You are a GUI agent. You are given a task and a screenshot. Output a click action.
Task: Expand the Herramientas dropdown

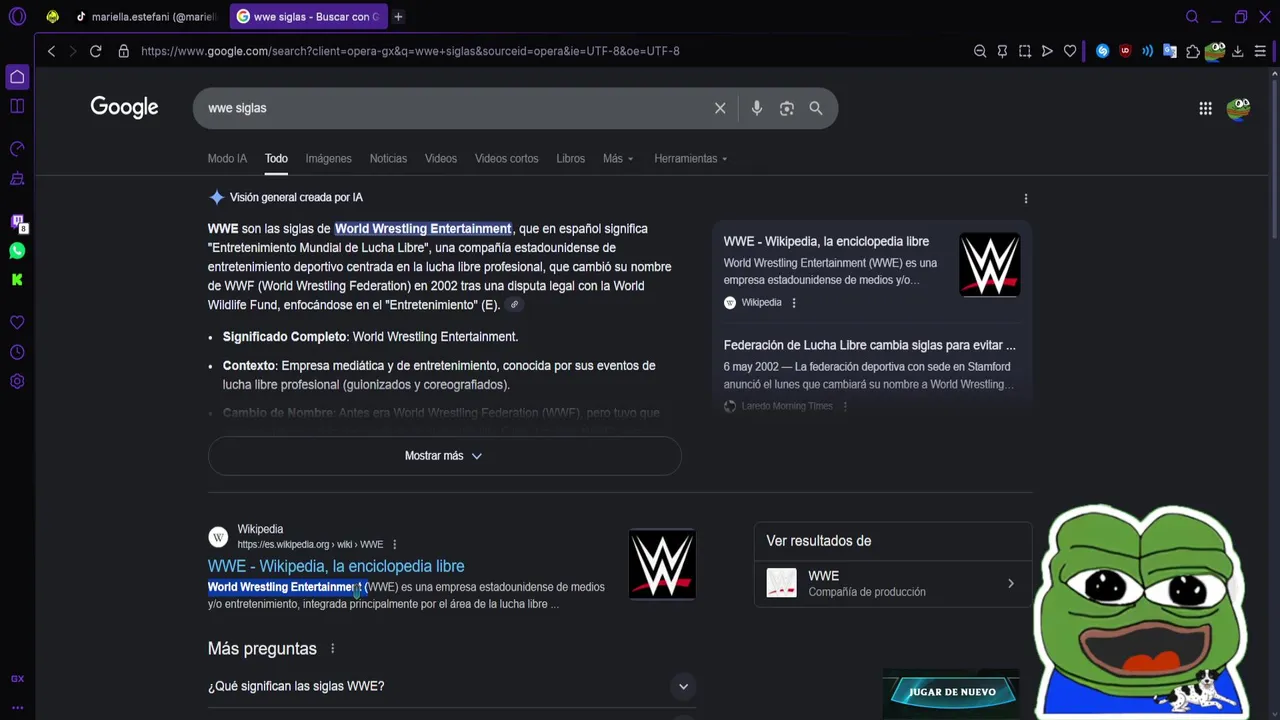(x=691, y=158)
